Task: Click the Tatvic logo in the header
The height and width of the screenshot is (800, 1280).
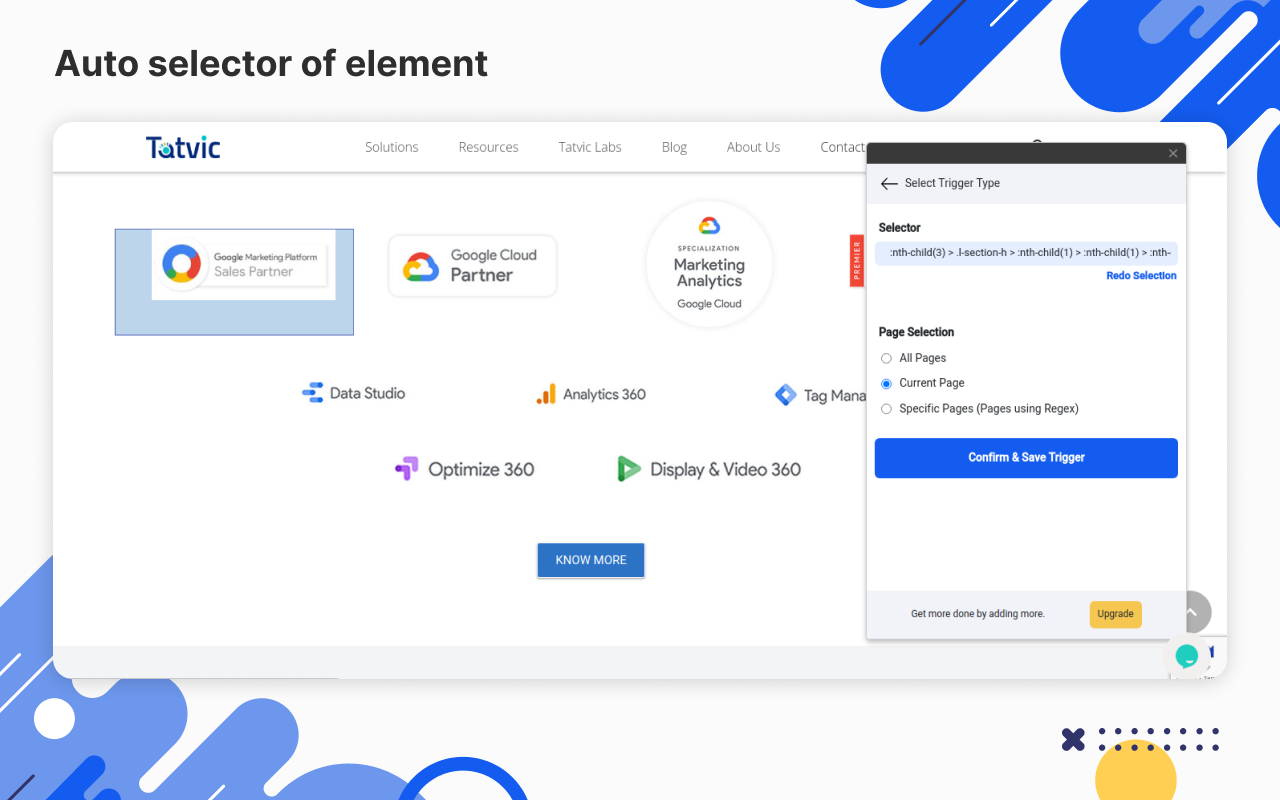Action: pyautogui.click(x=183, y=147)
